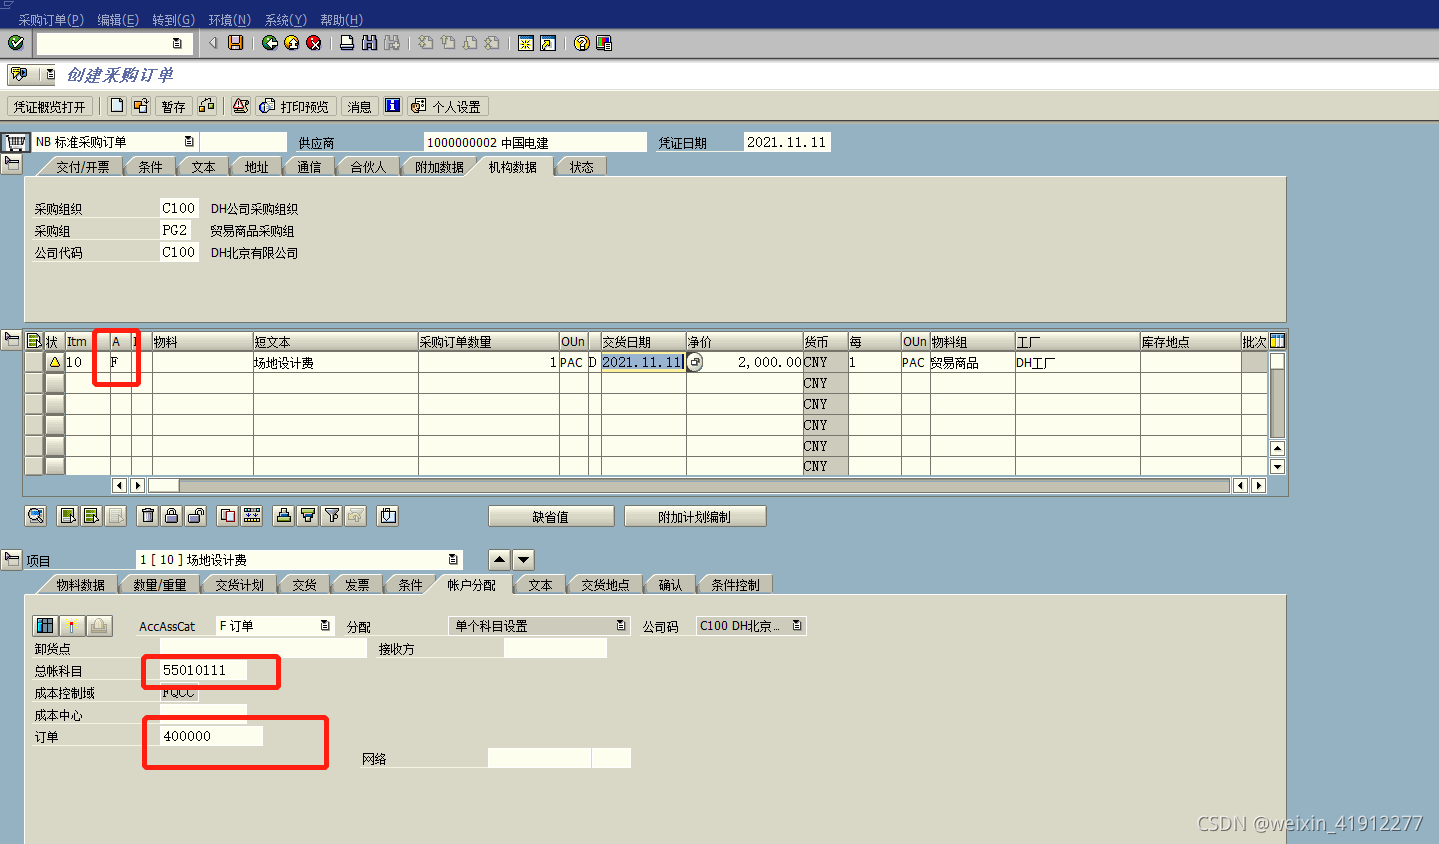Click the other purchase order icon
The image size is (1439, 844).
[x=141, y=106]
